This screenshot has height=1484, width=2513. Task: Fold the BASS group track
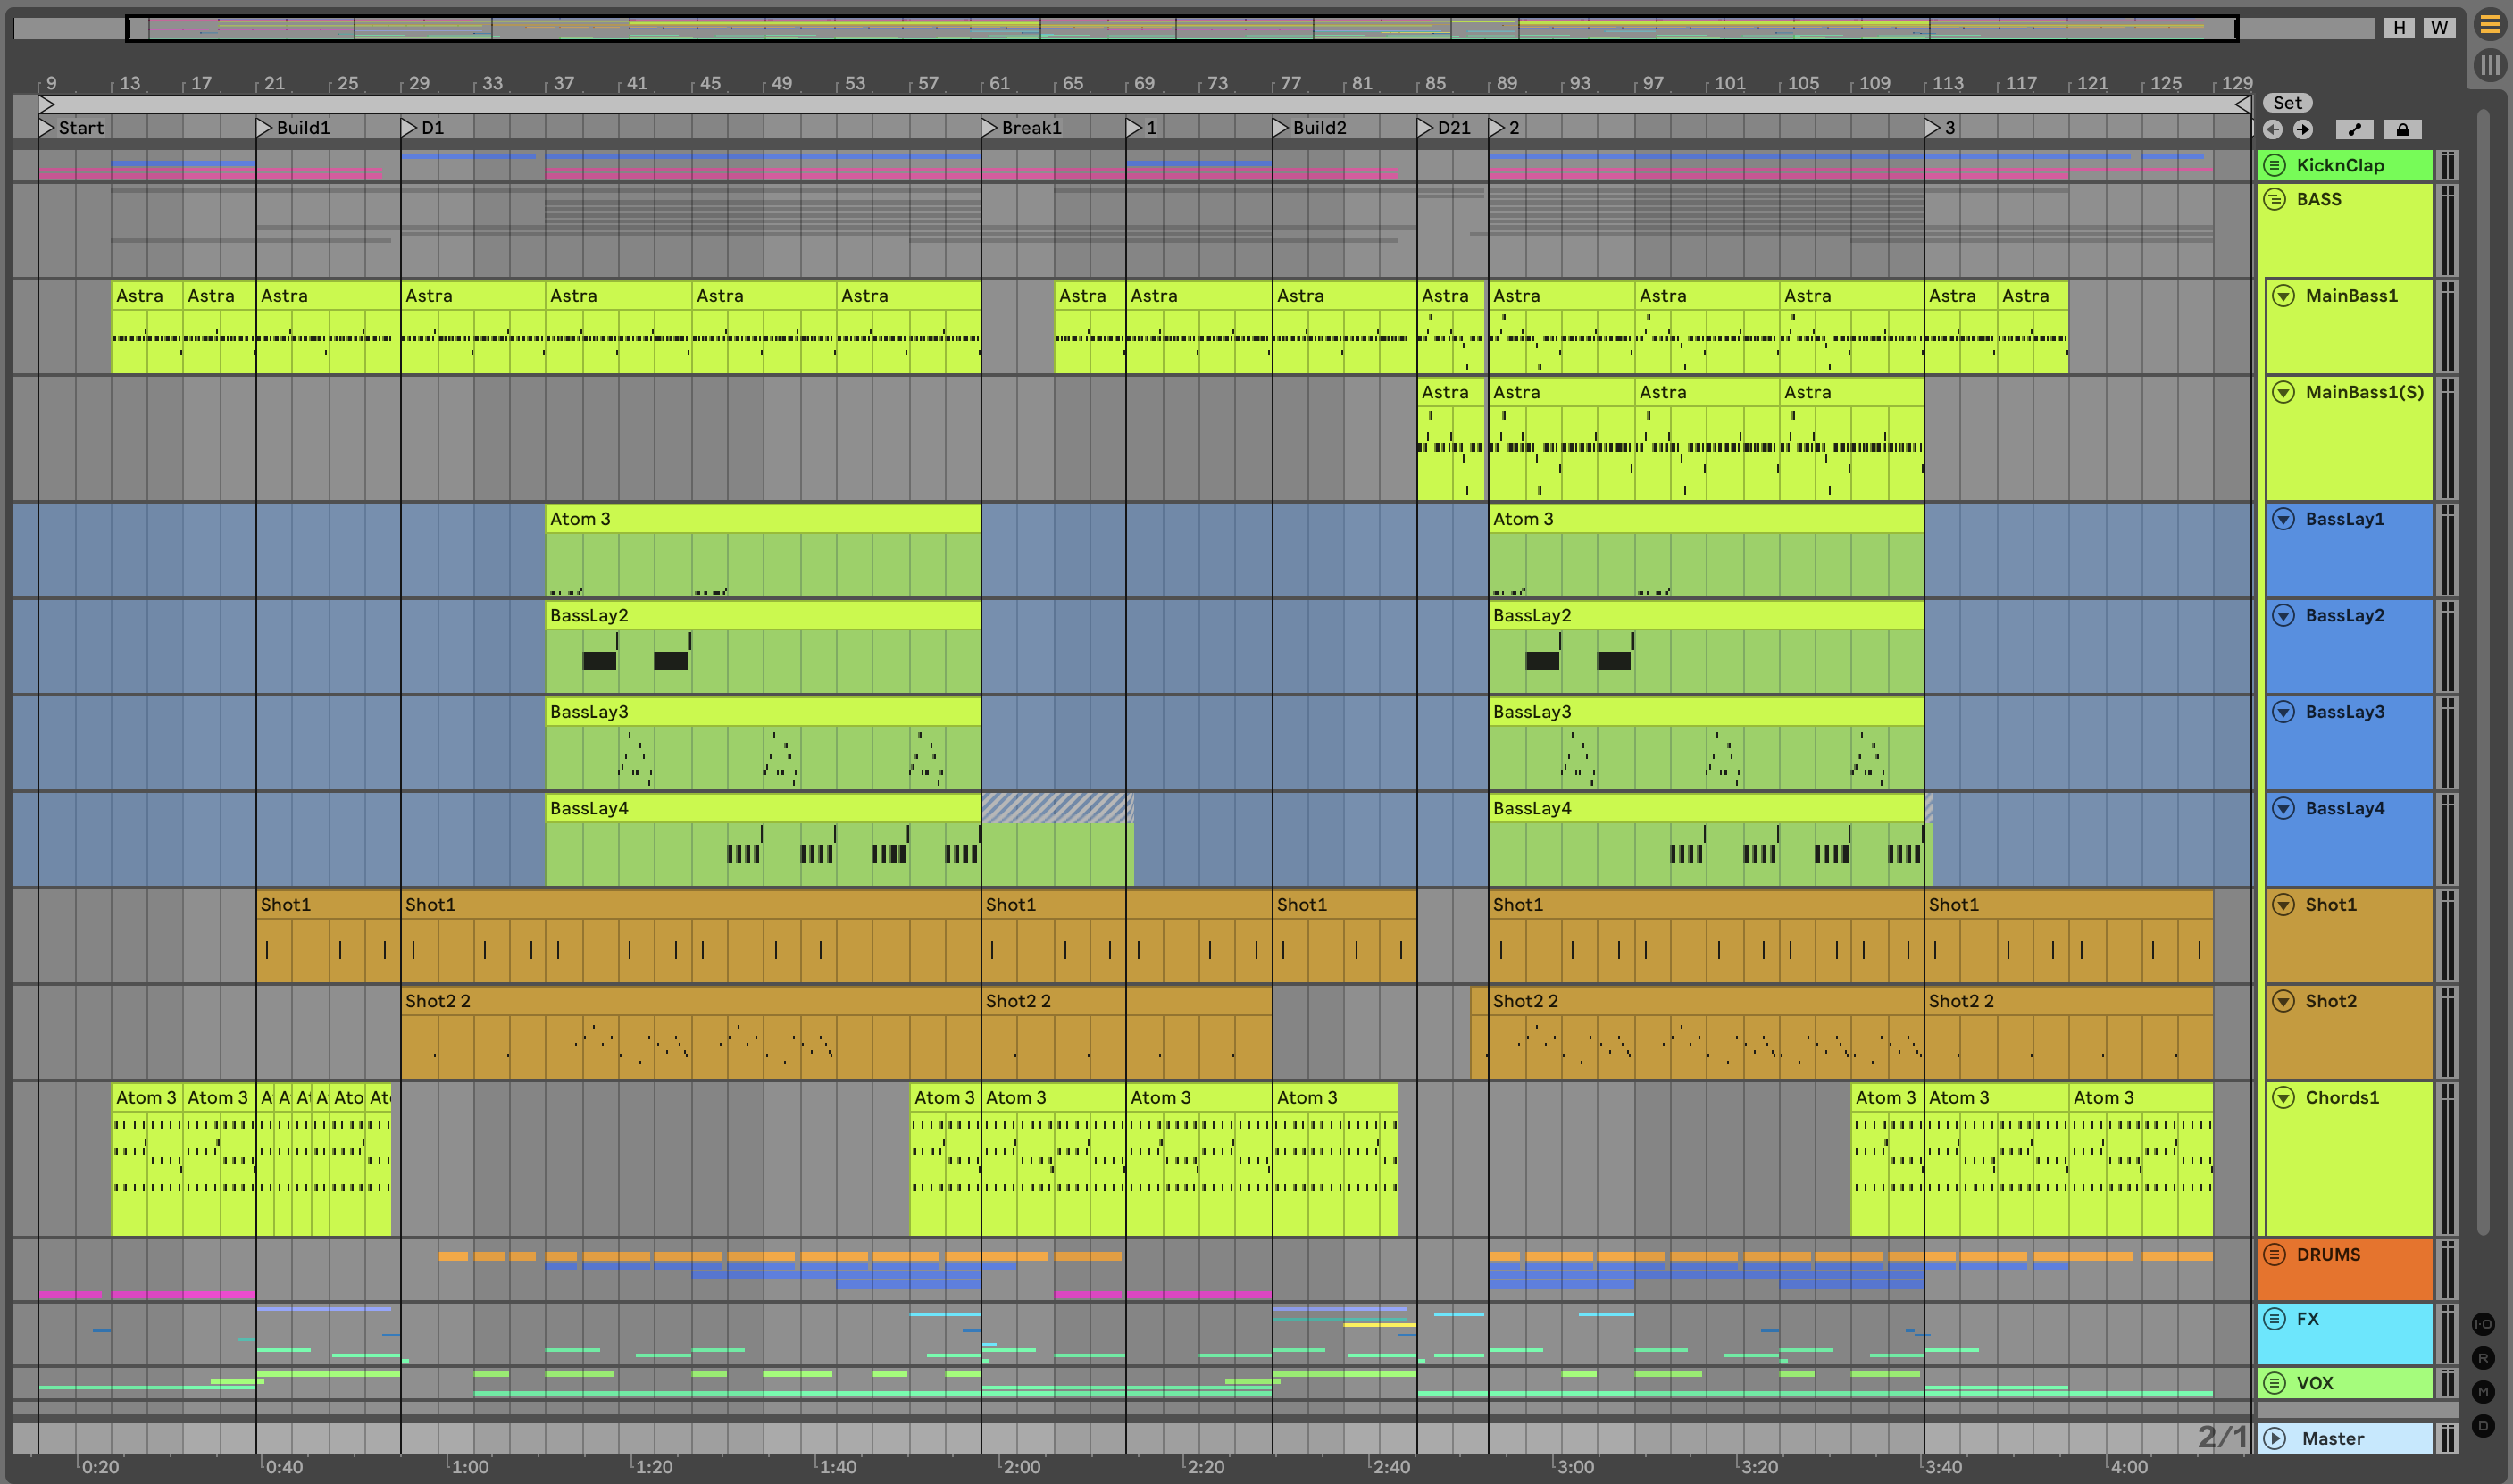(x=2275, y=199)
